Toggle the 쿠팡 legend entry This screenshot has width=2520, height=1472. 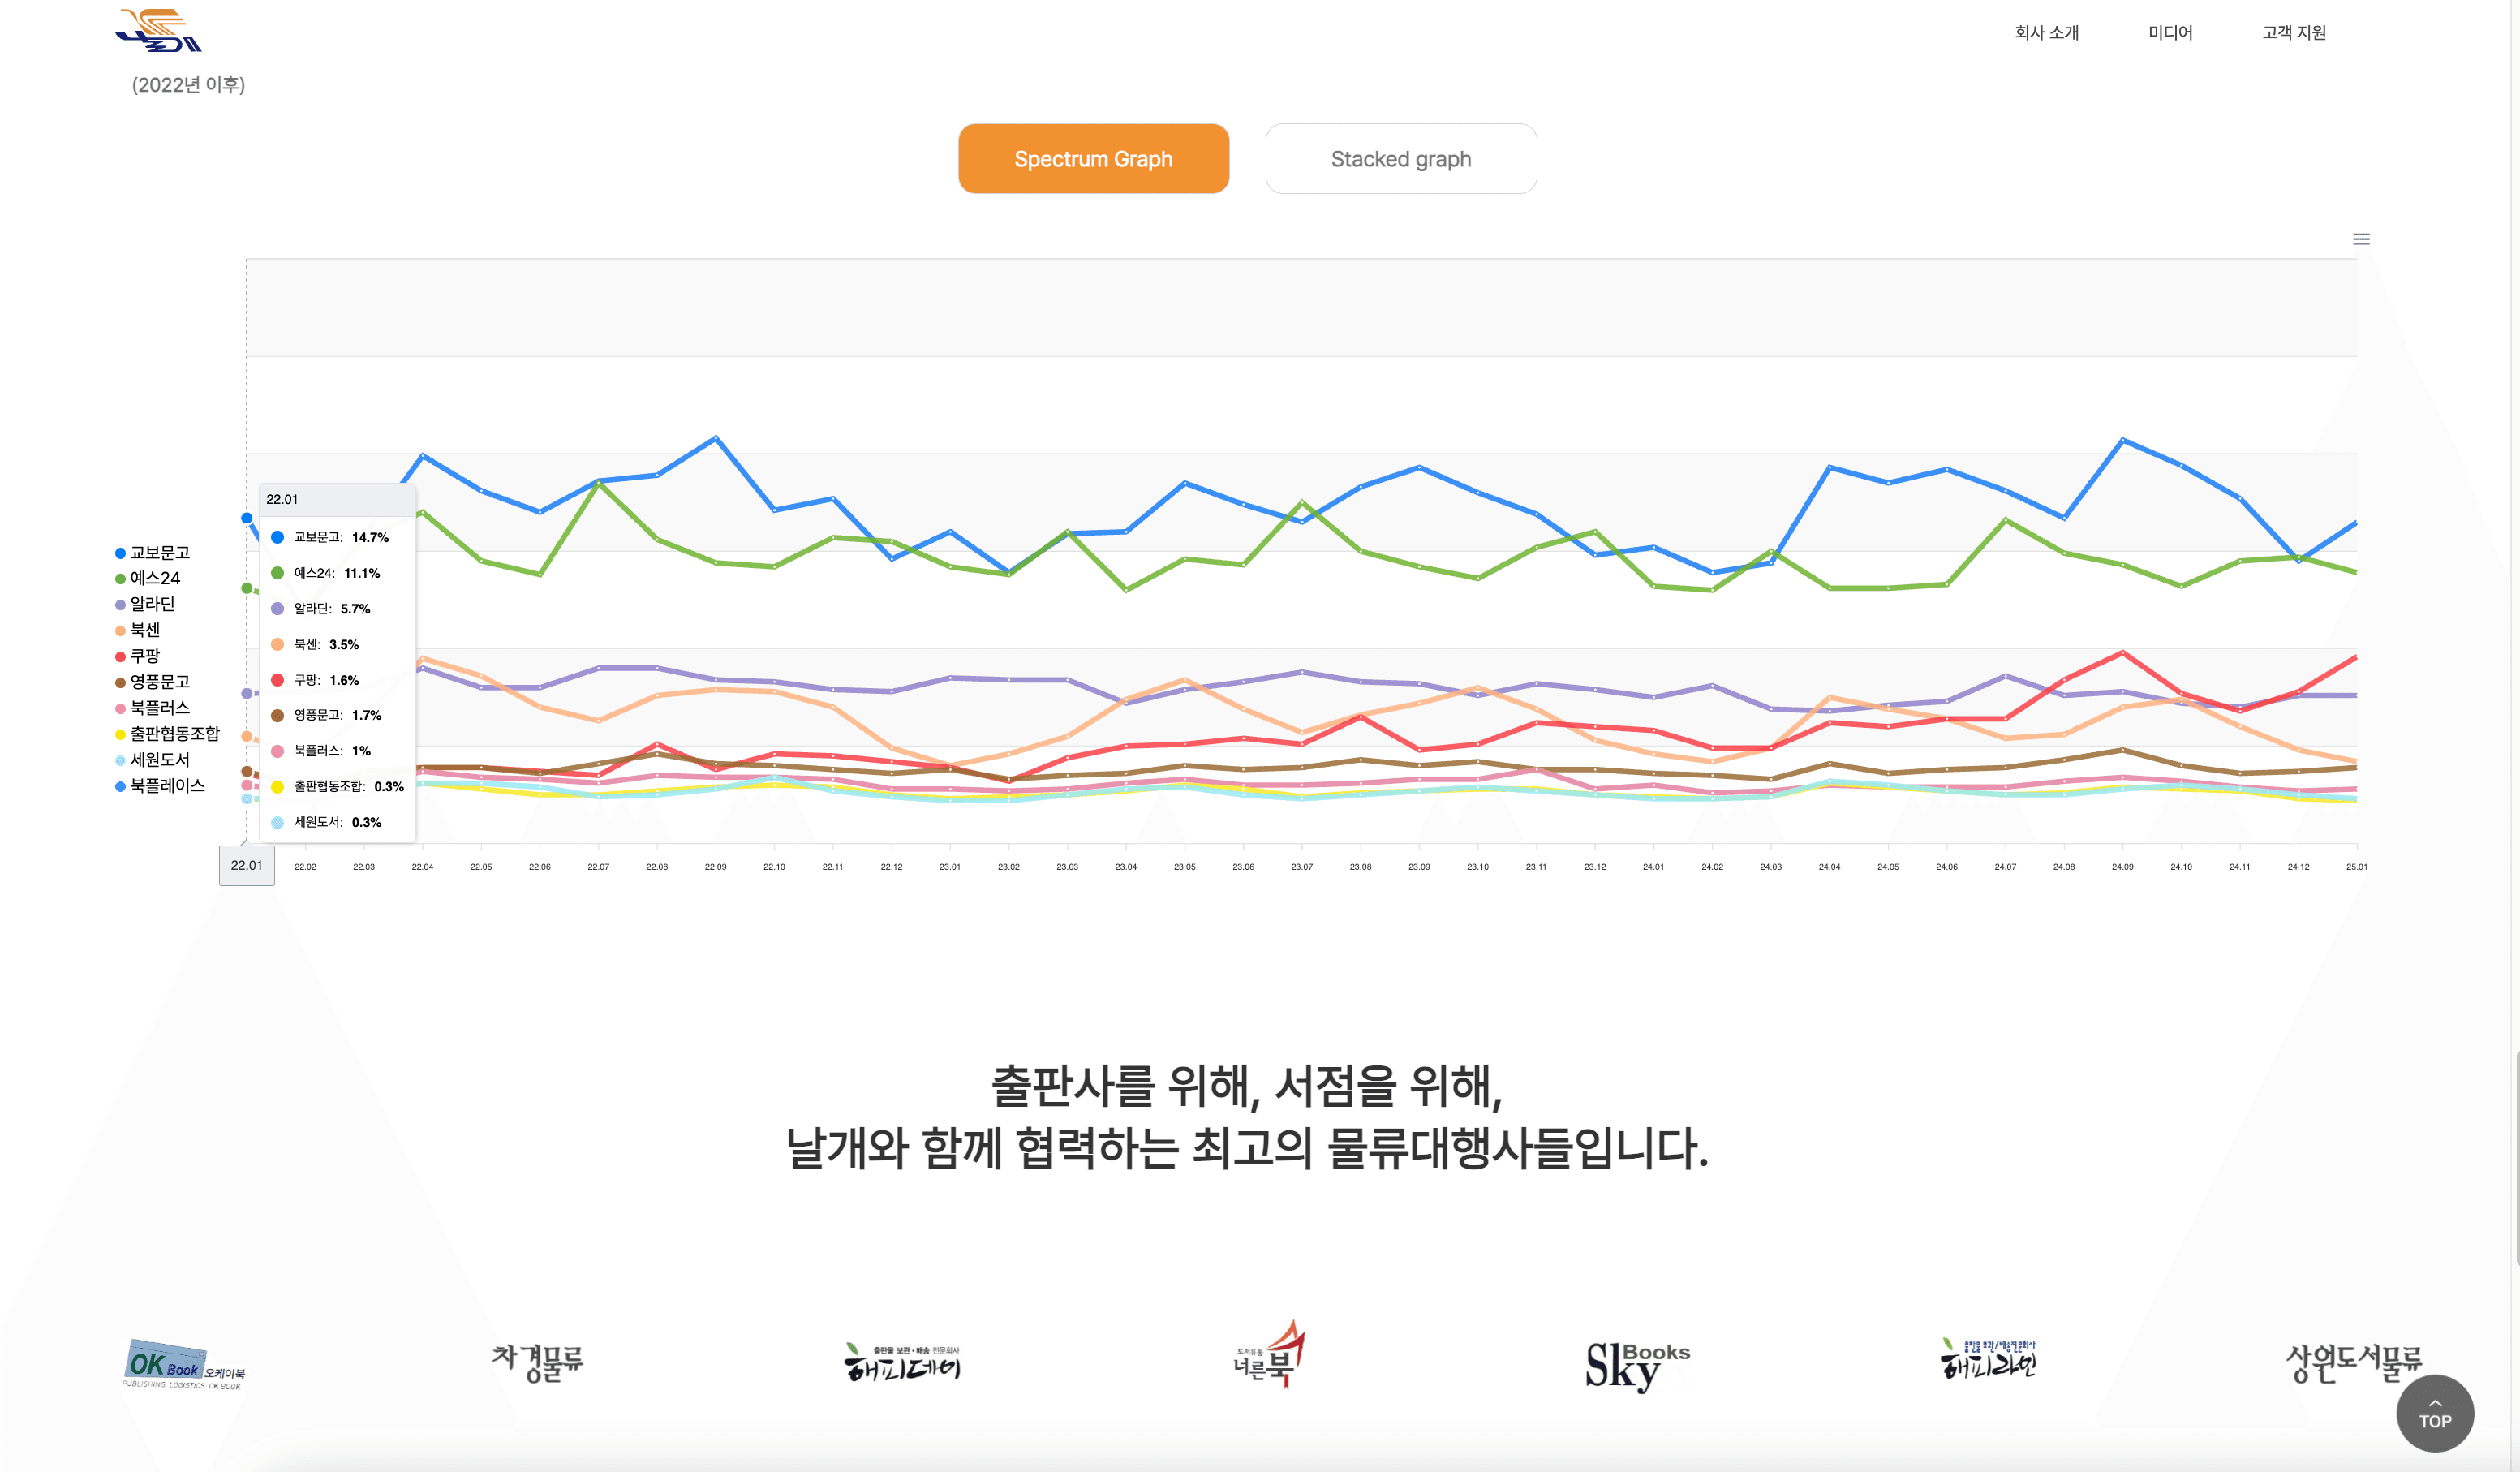tap(145, 656)
